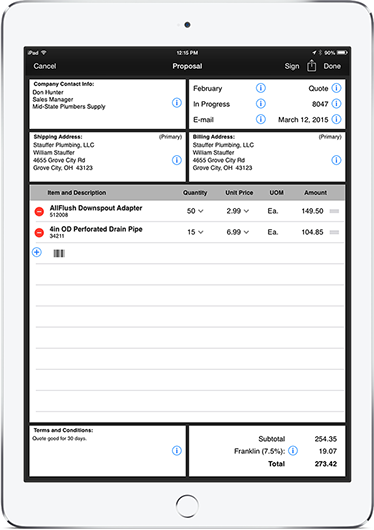This screenshot has height=530, width=374.
Task: Remove 4in OD Perforated Drain Pipe line
Action: [39, 233]
